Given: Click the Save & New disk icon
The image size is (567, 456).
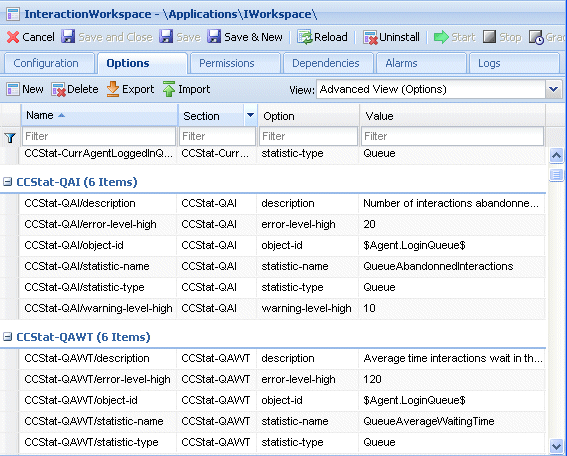Looking at the screenshot, I should (214, 37).
